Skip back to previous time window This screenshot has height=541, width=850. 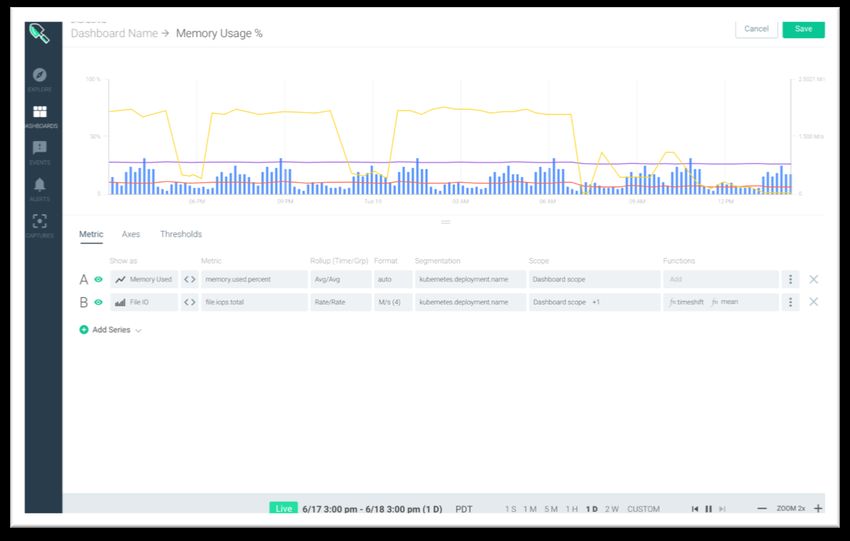(695, 509)
